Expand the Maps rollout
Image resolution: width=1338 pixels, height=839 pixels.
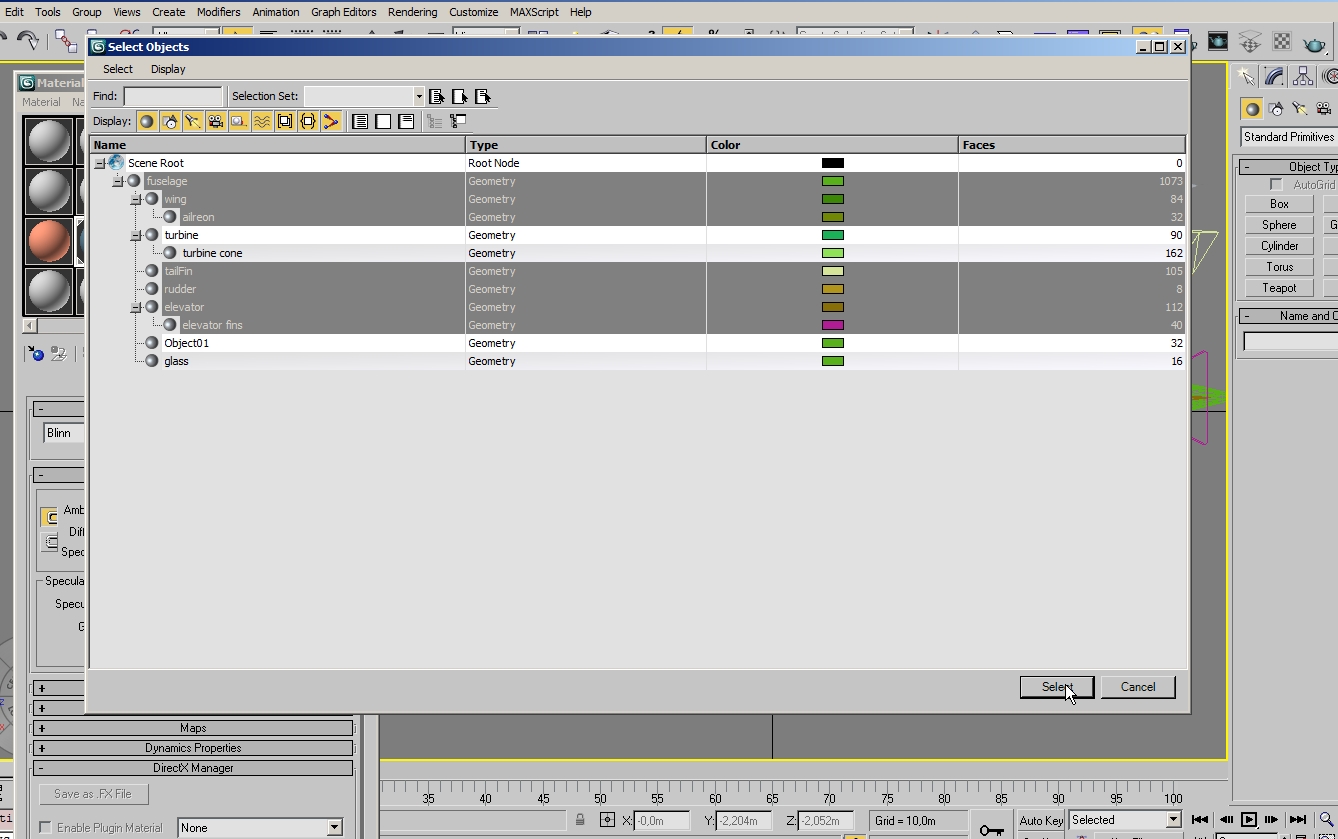193,728
